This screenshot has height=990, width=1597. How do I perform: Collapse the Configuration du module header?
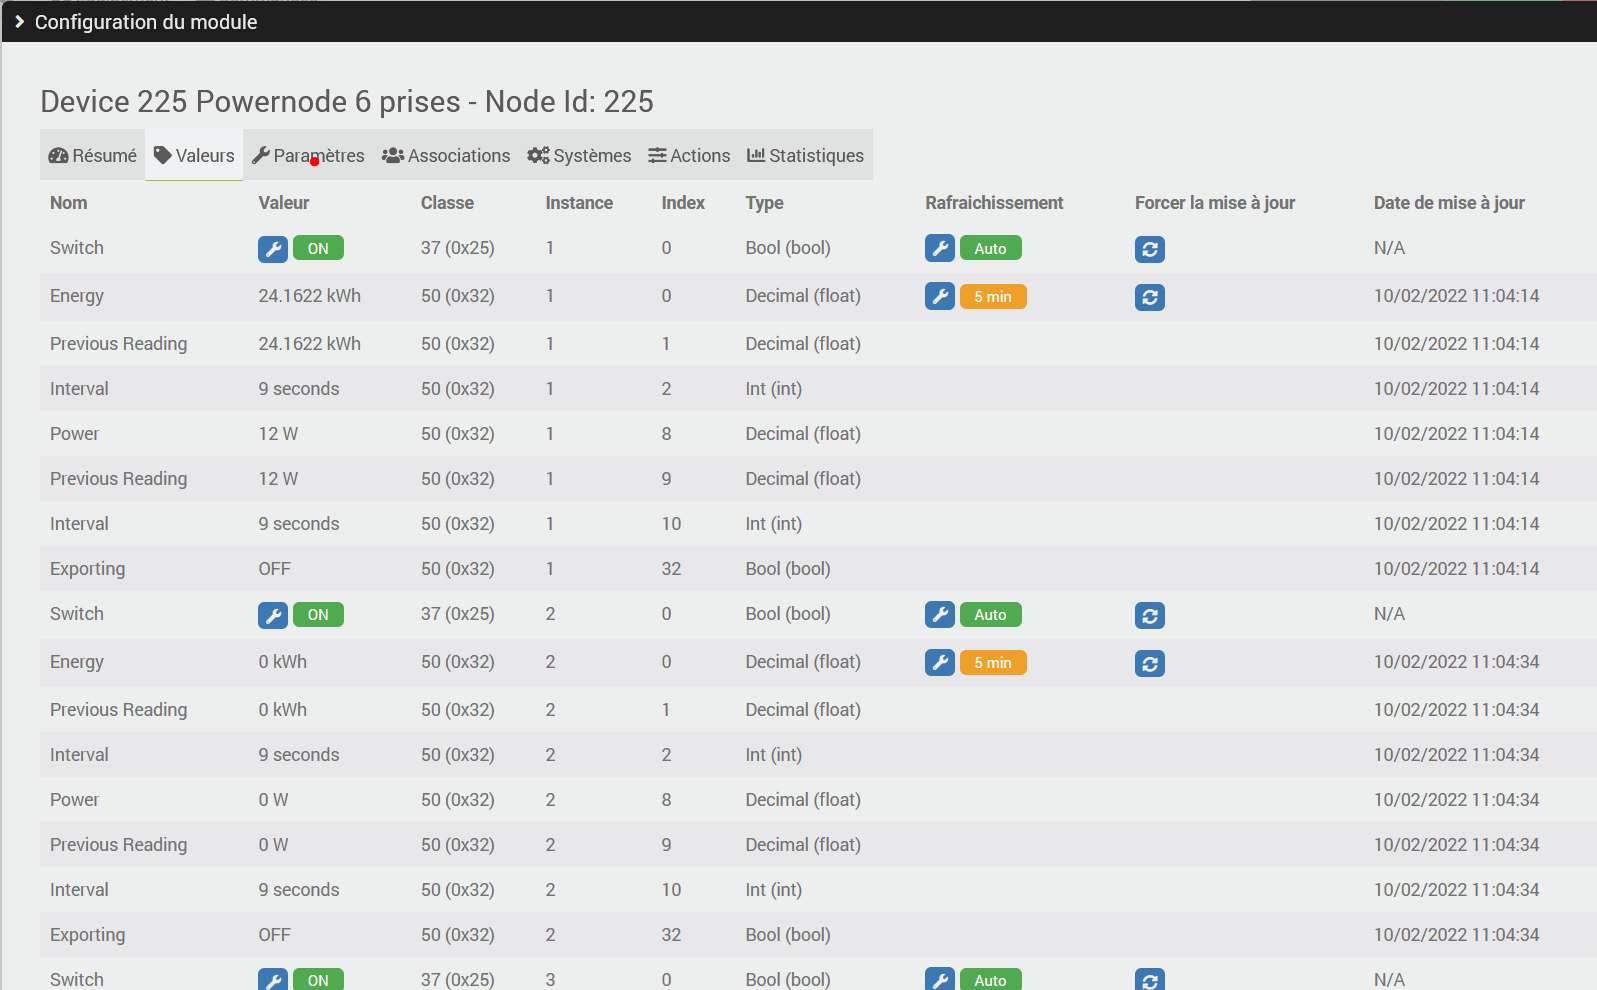tap(20, 22)
